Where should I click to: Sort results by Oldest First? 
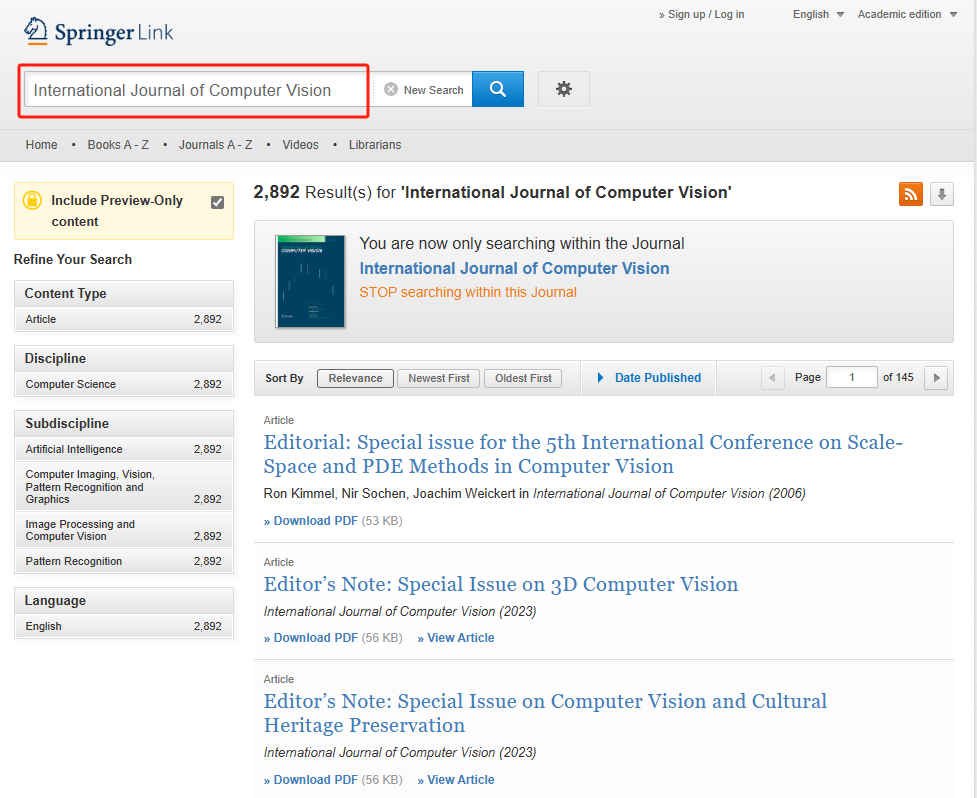pyautogui.click(x=523, y=378)
